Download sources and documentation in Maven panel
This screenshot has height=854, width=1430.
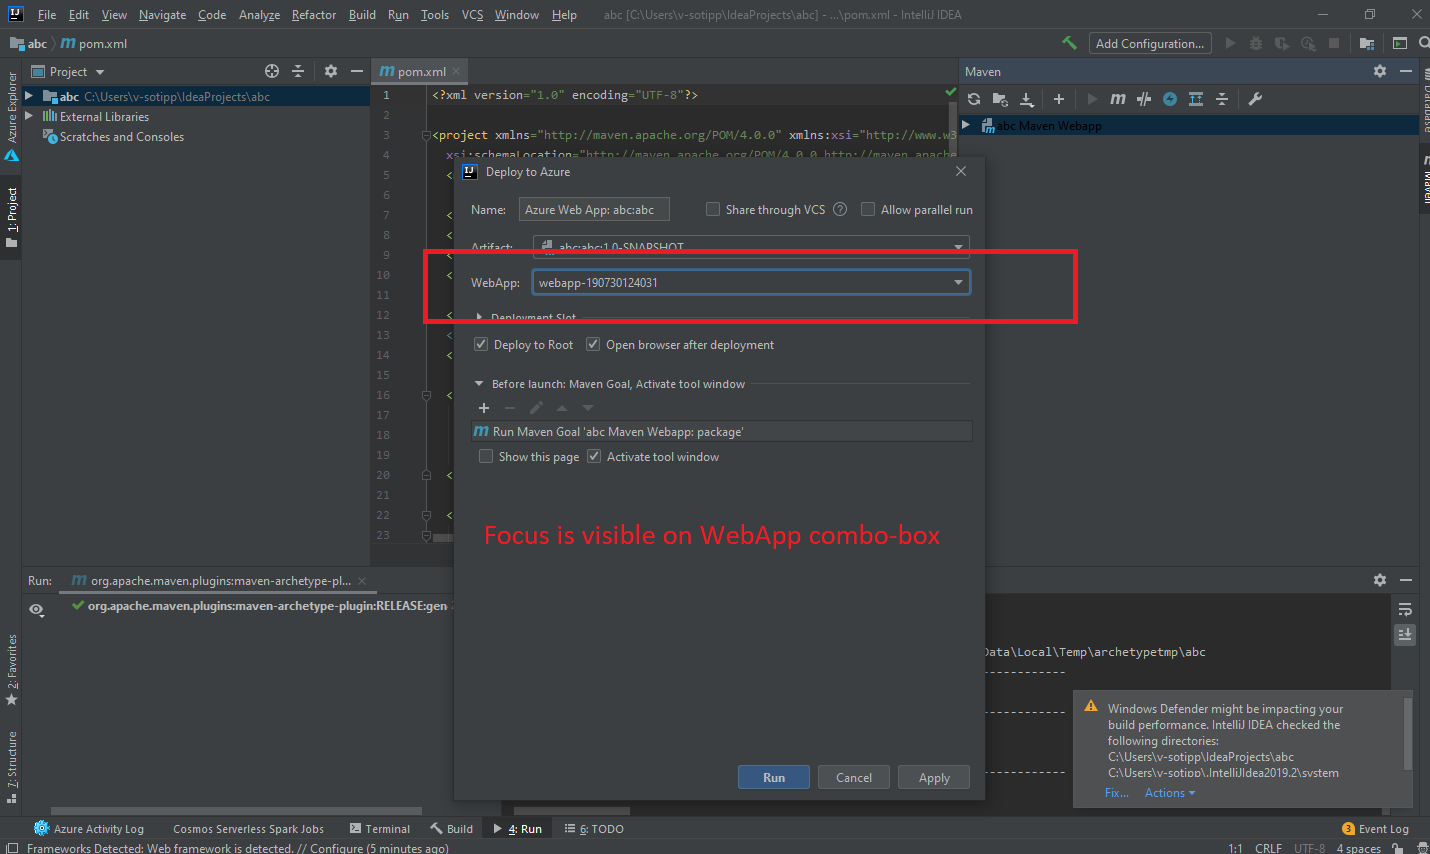1026,99
